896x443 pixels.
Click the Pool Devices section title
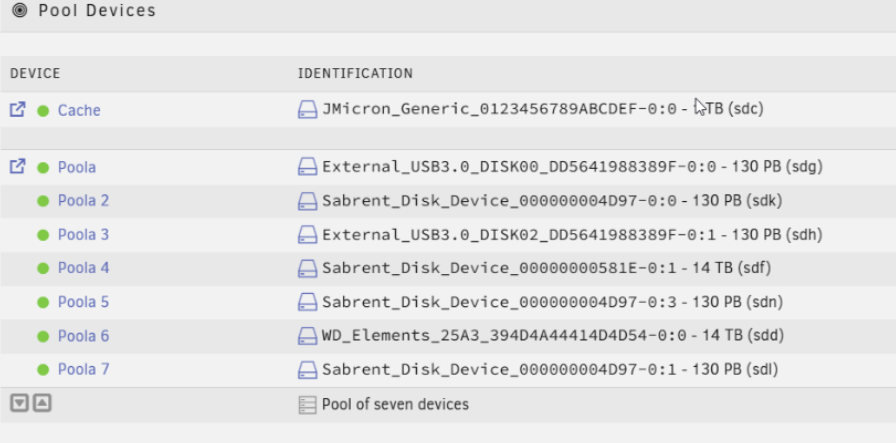point(97,10)
